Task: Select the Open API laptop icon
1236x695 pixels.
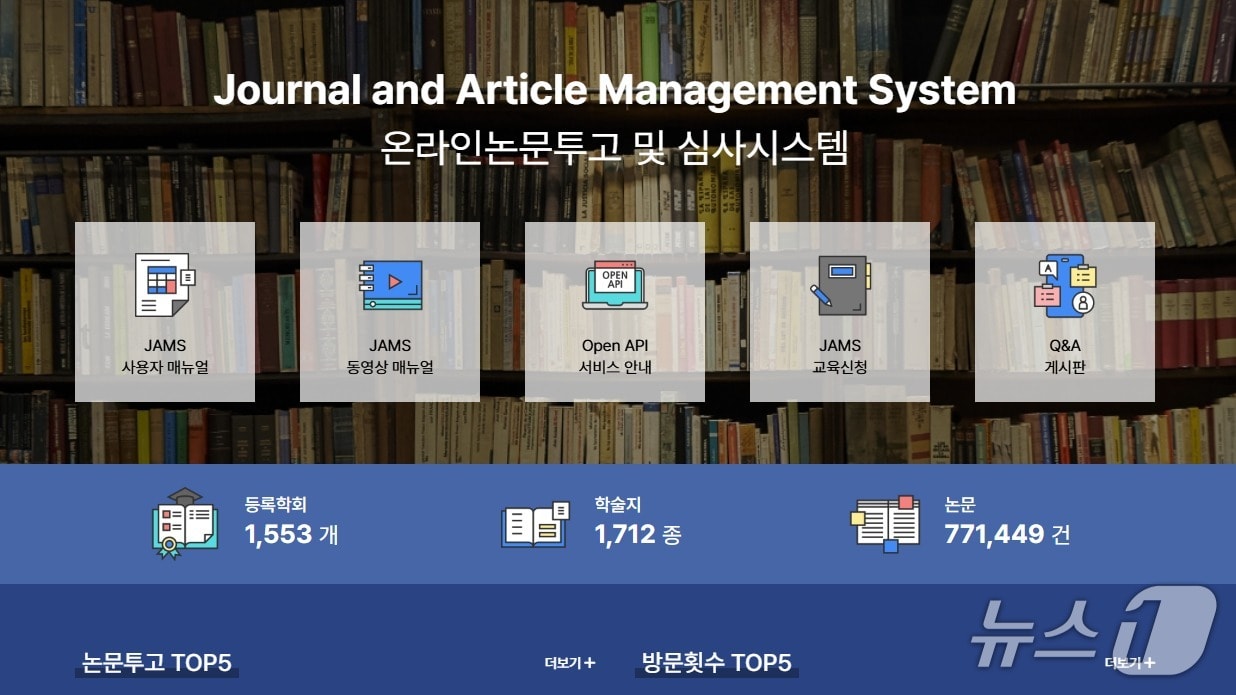Action: (x=614, y=283)
